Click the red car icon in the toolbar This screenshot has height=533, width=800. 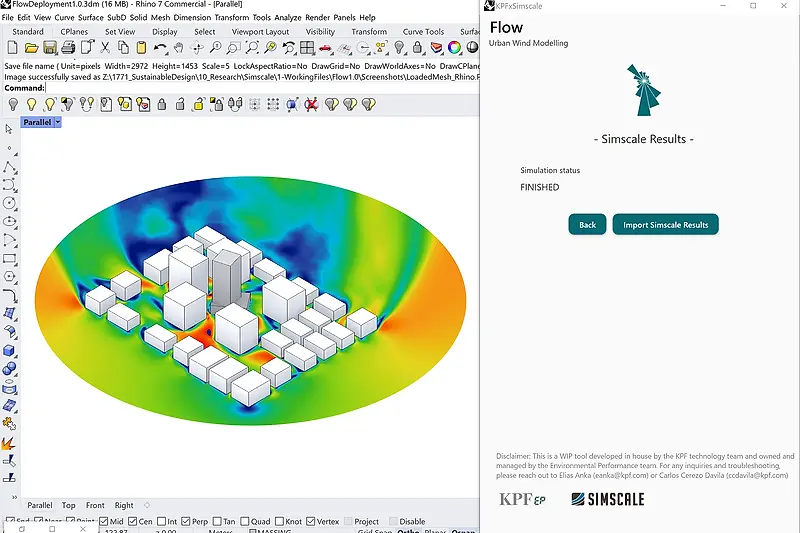pos(325,48)
